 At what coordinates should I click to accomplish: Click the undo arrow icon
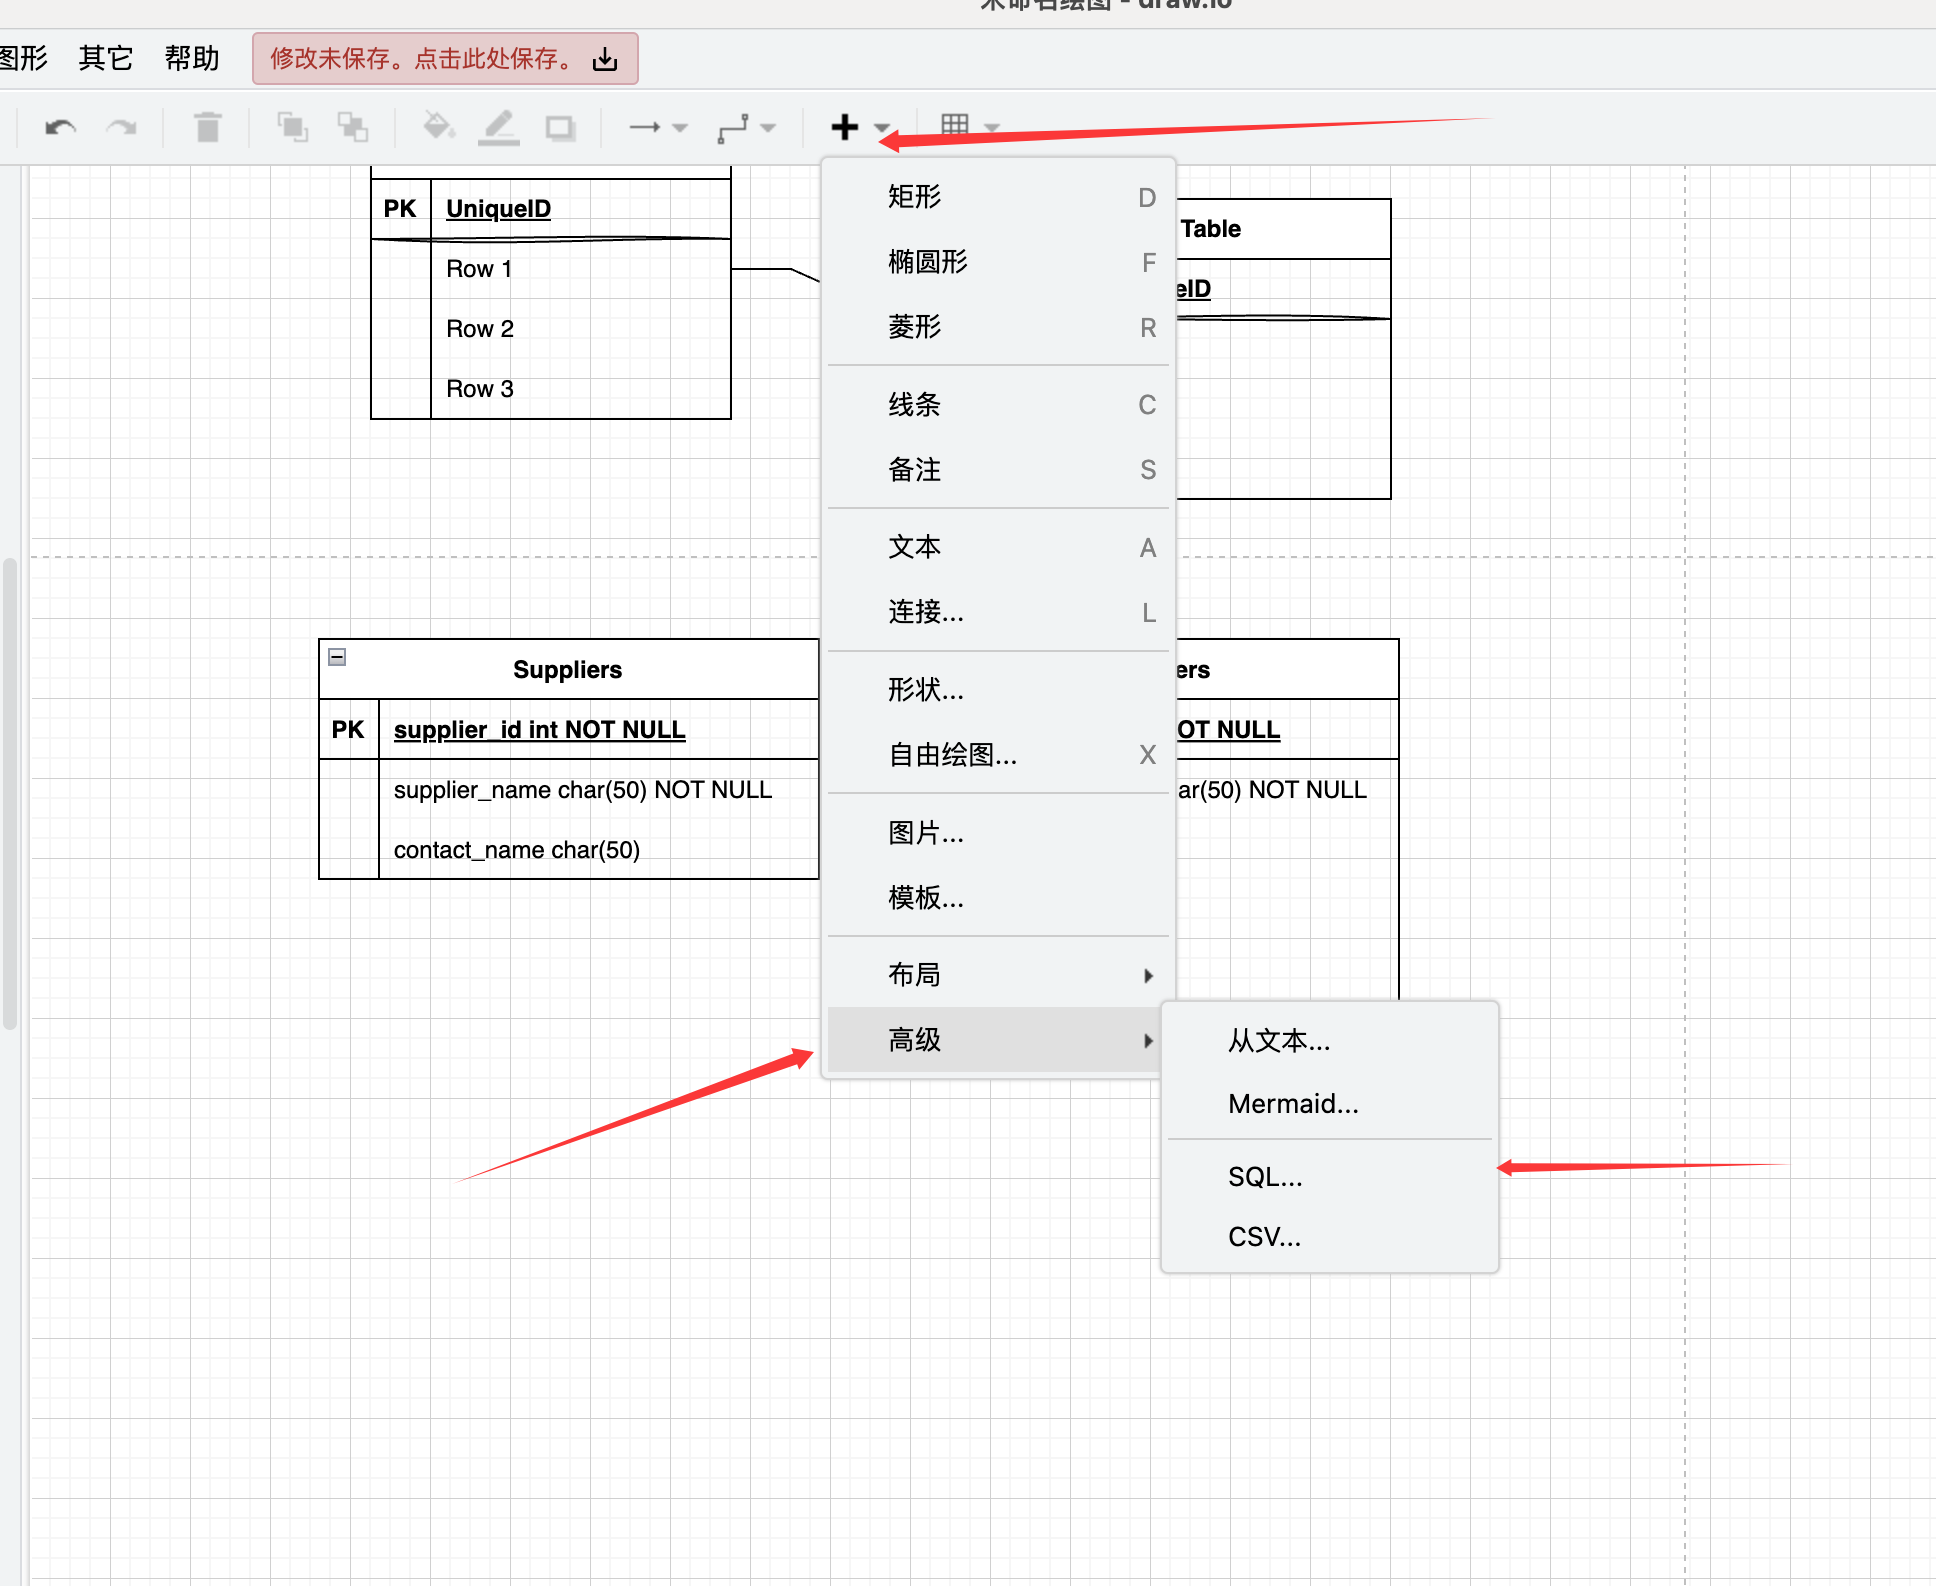[x=60, y=128]
